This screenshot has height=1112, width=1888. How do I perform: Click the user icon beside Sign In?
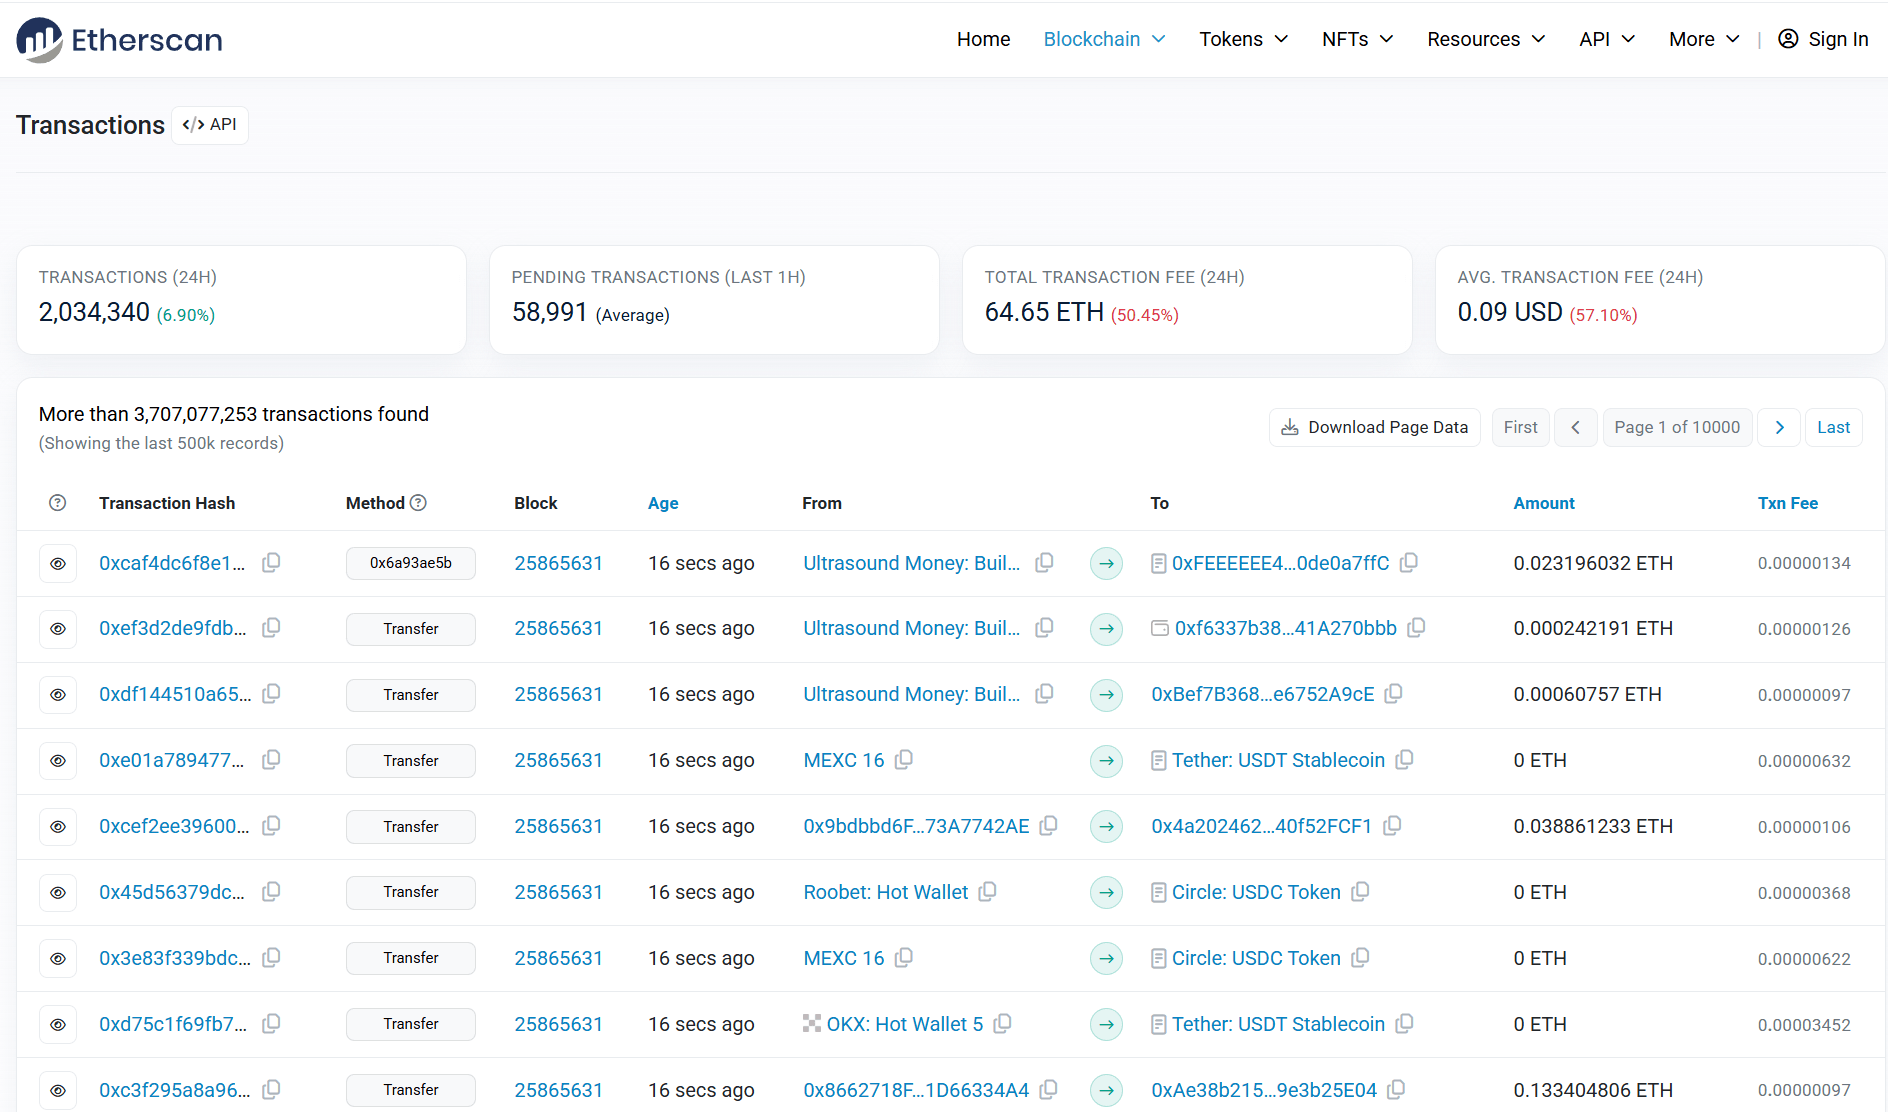coord(1788,39)
